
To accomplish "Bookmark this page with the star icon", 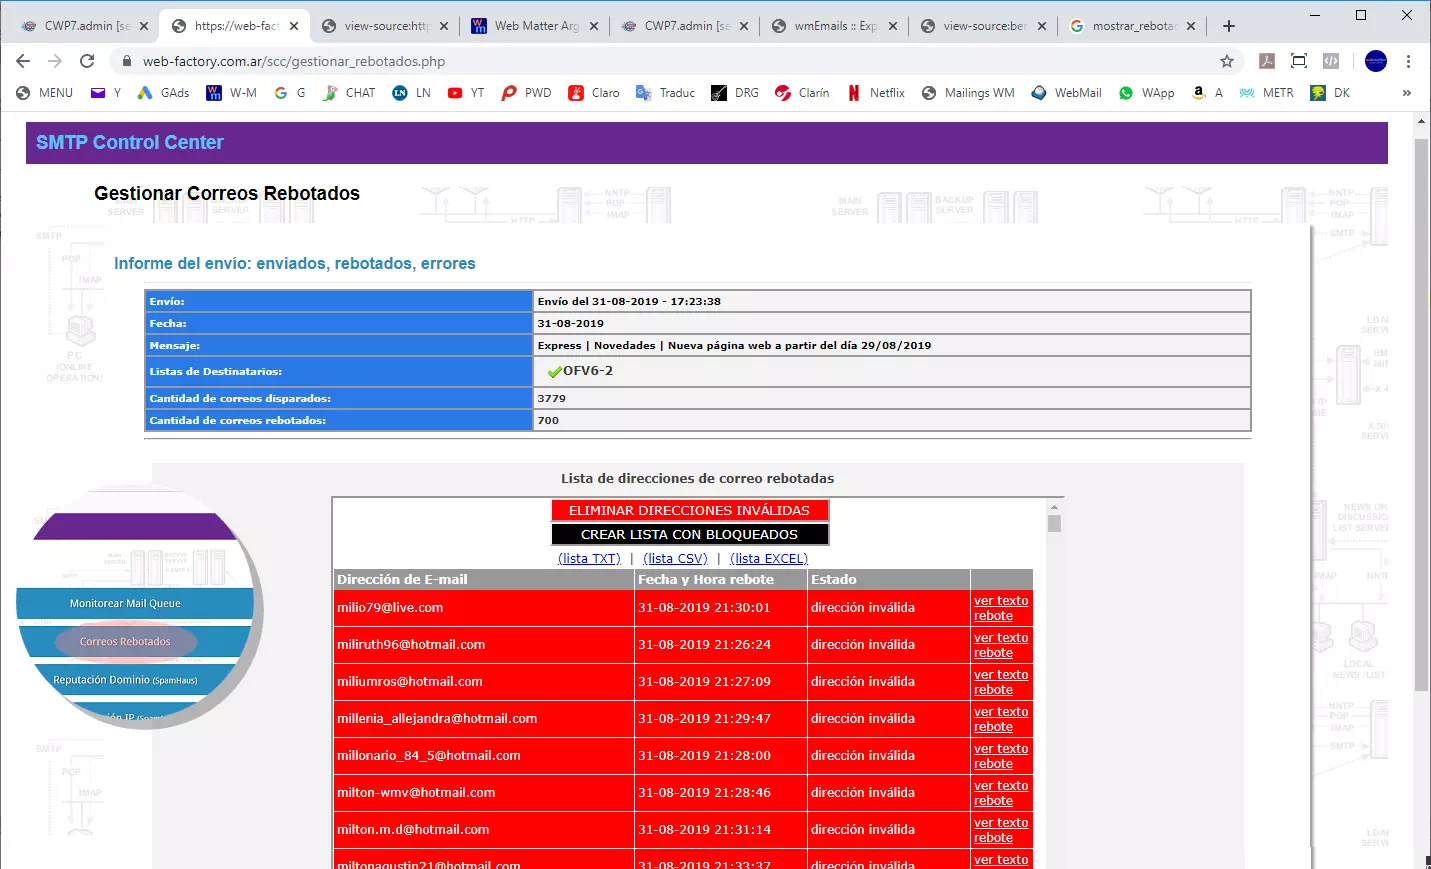I will pos(1227,61).
